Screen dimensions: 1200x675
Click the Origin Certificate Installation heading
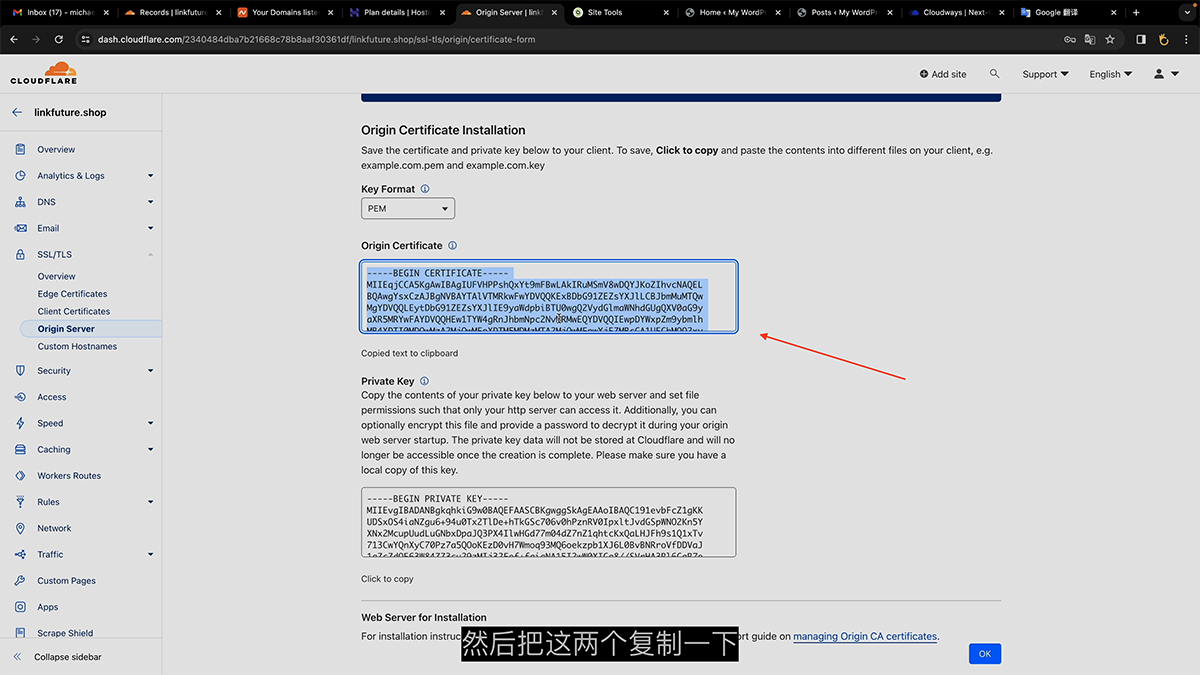click(x=443, y=130)
